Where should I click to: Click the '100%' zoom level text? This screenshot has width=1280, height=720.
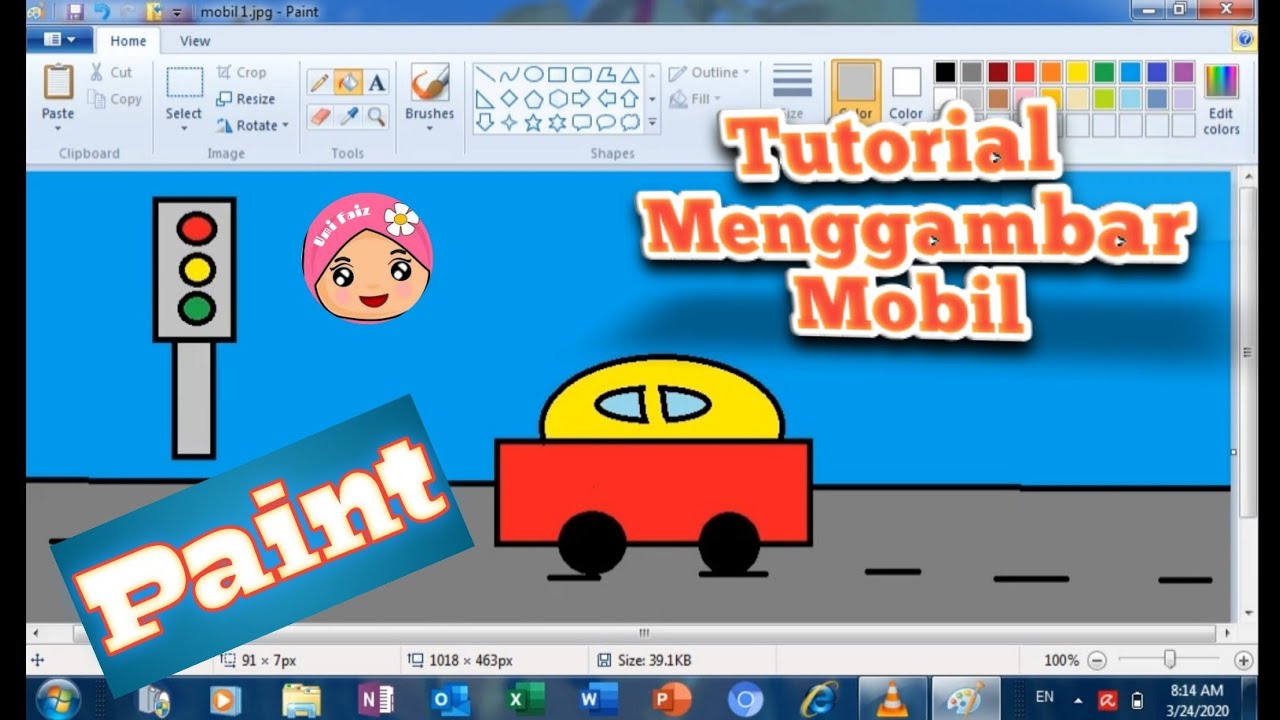[1061, 660]
